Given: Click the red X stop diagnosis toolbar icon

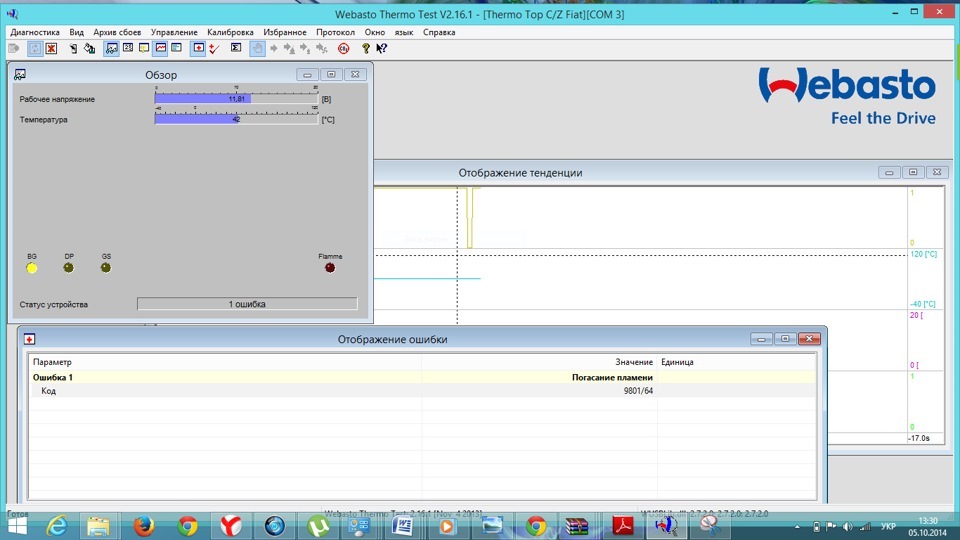Looking at the screenshot, I should click(51, 48).
